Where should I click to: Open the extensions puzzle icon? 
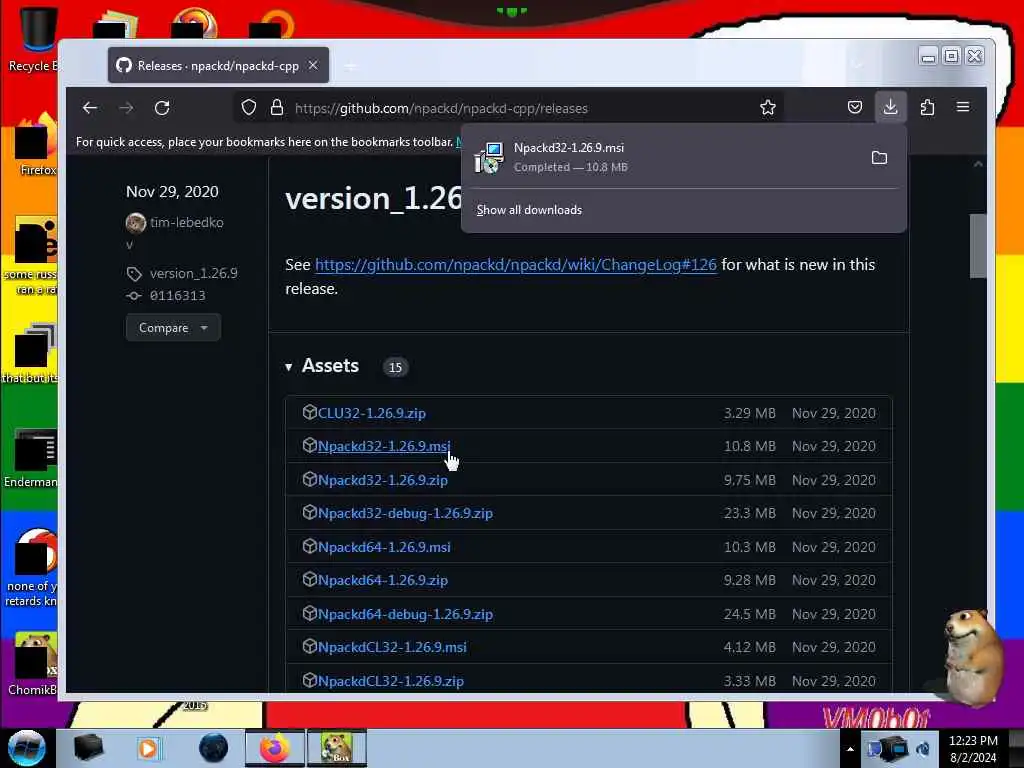(x=927, y=107)
